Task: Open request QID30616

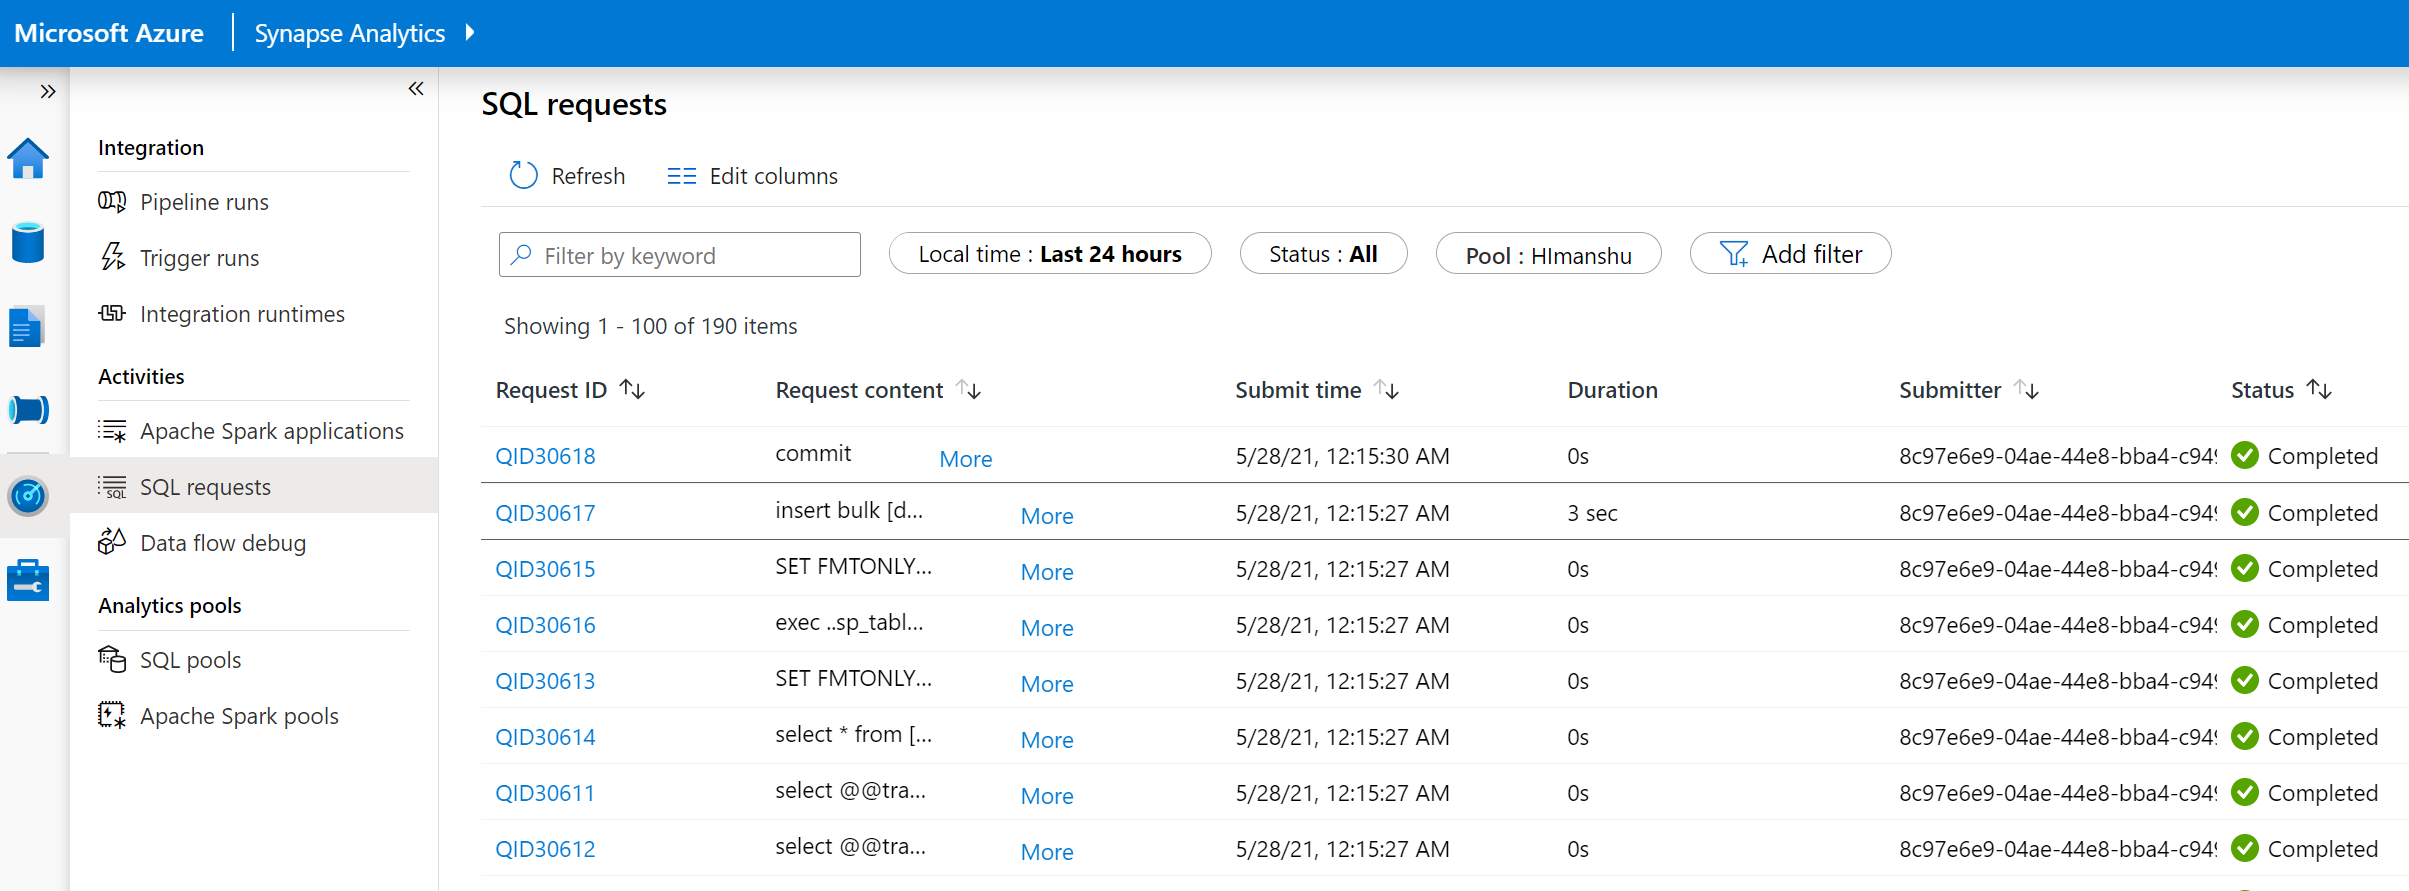Action: click(x=545, y=625)
